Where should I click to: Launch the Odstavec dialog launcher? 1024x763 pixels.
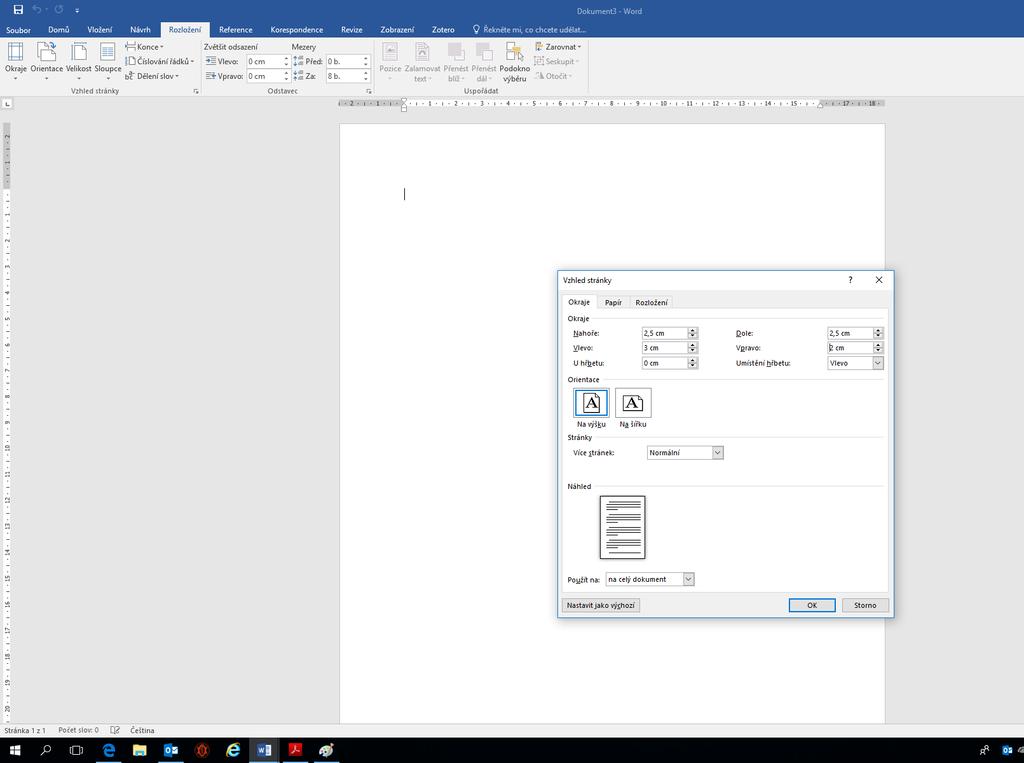click(x=369, y=91)
